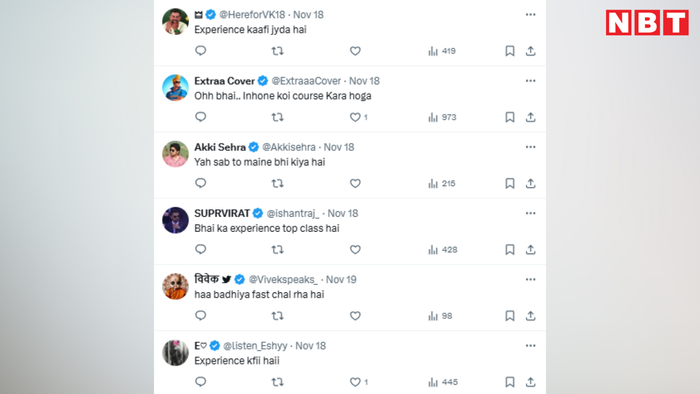Screen dimensions: 700x394
Task: Open more options for Extraa Cover tweet
Action: tap(530, 81)
